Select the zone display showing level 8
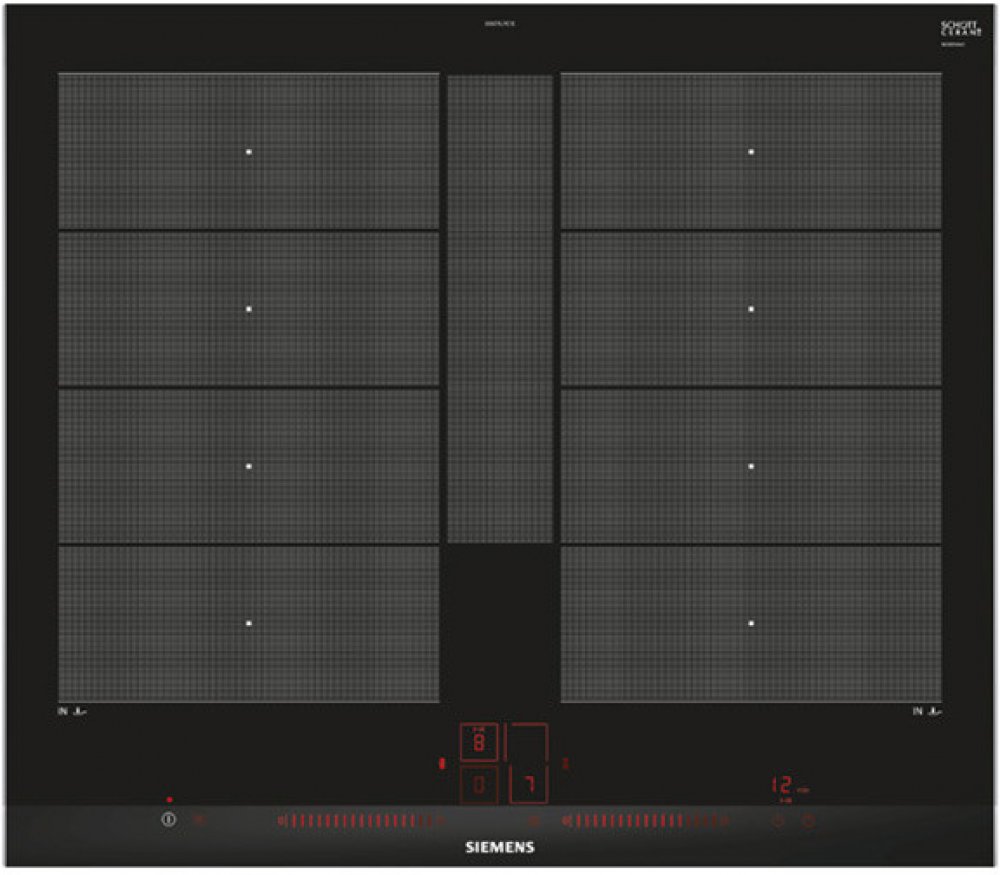 click(x=479, y=742)
